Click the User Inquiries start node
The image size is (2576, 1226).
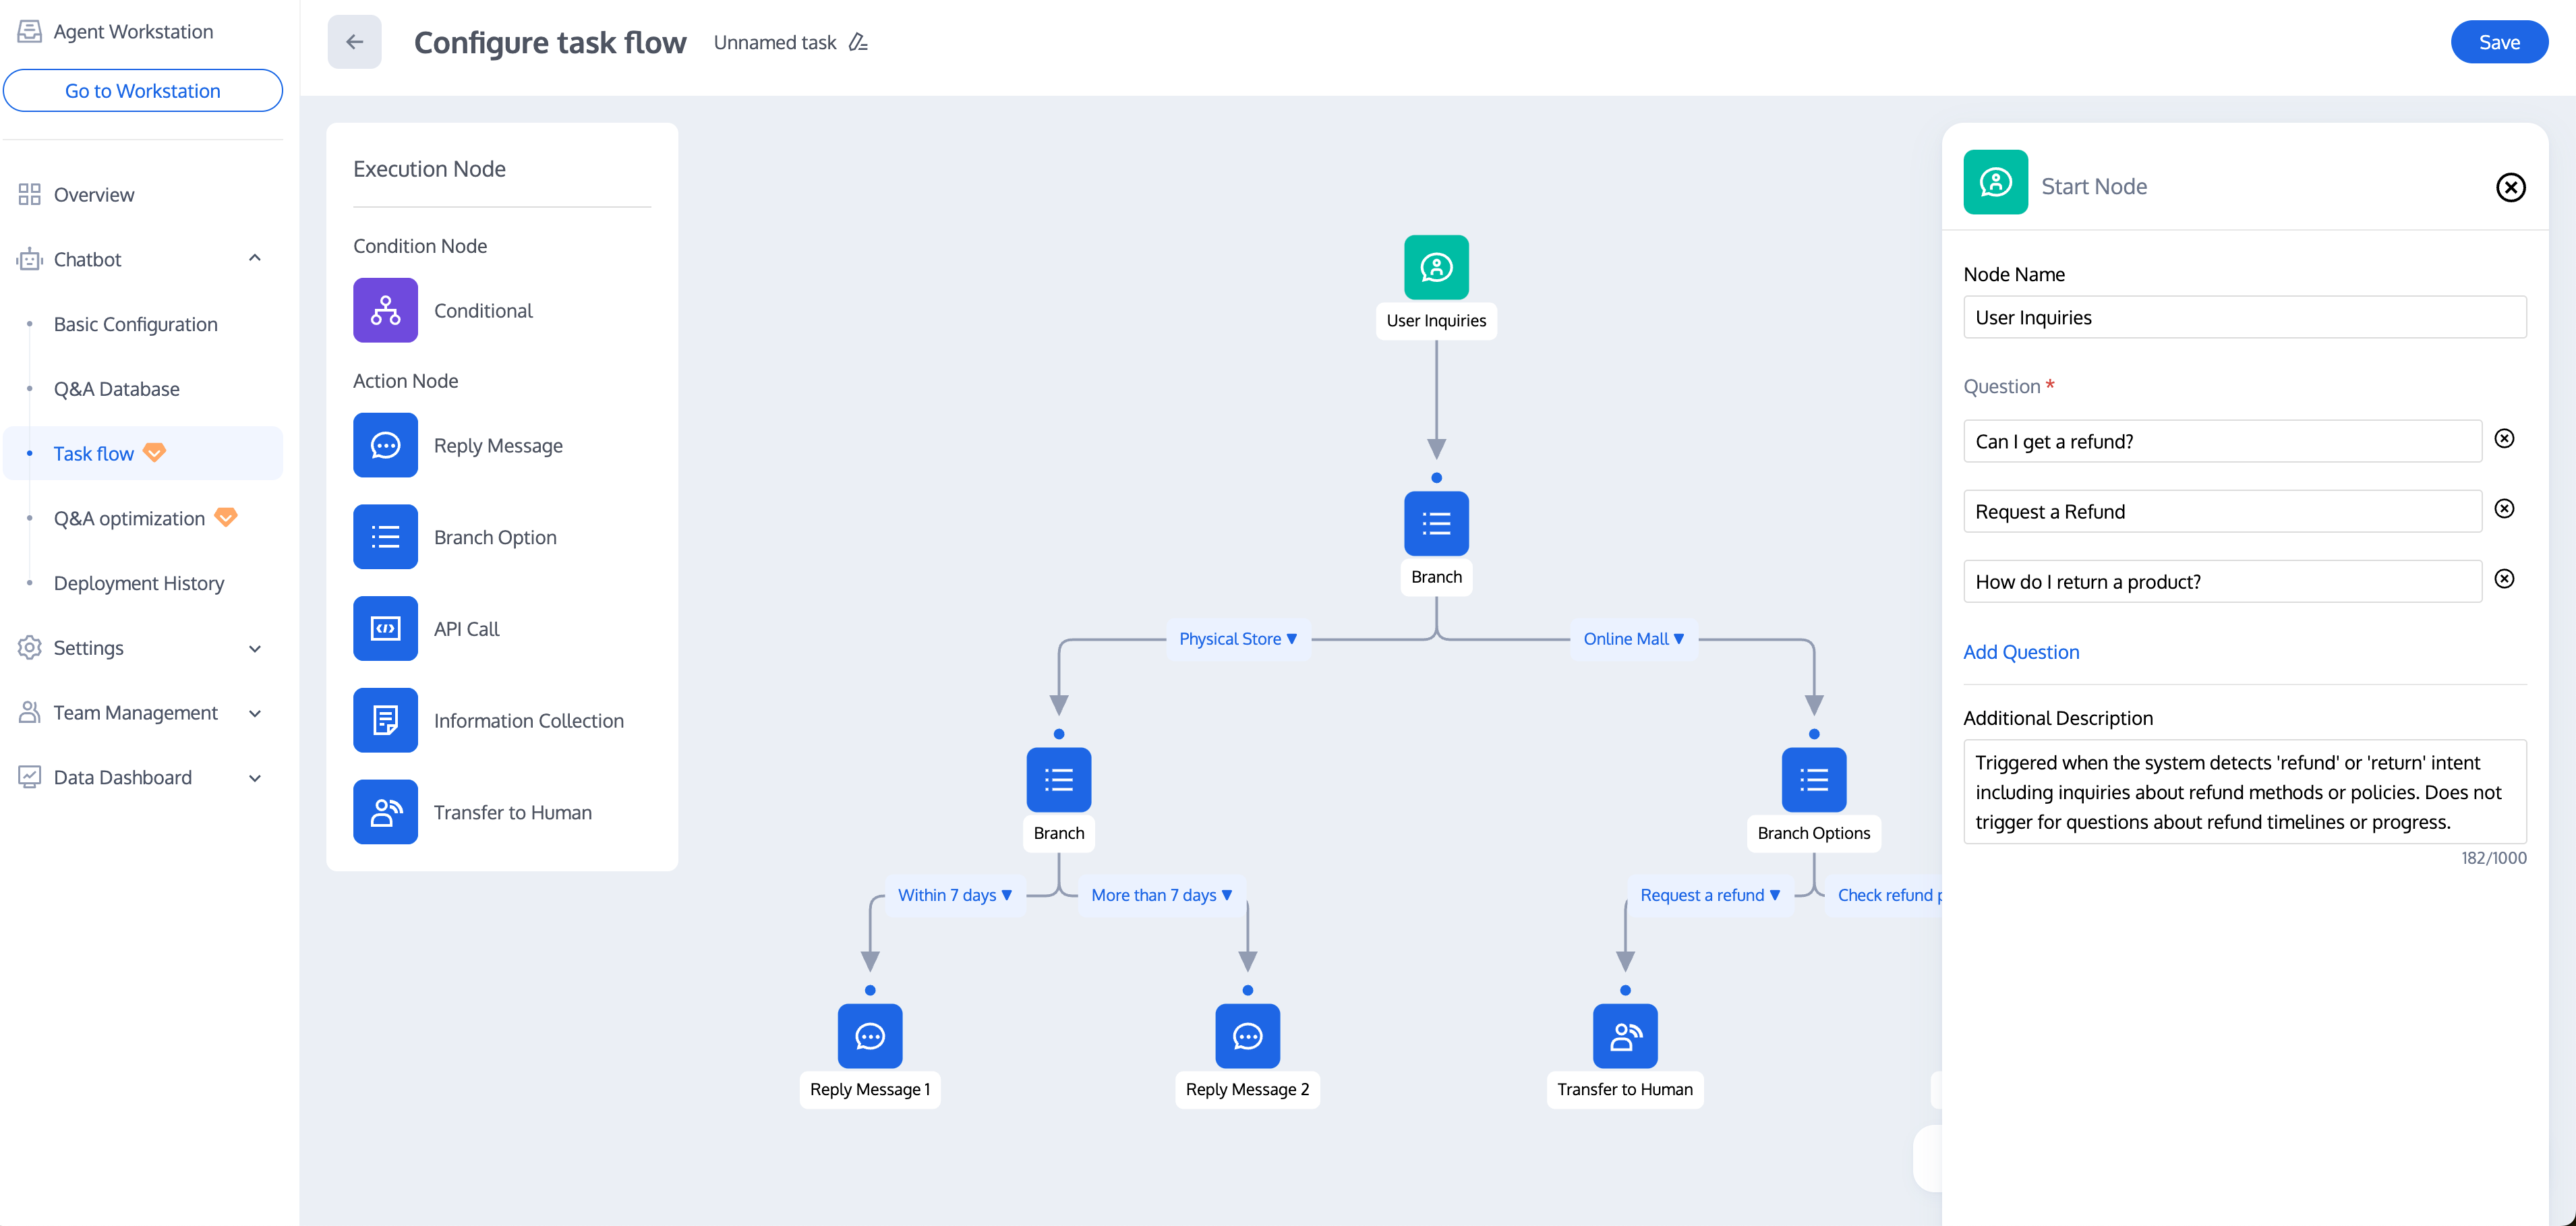[x=1436, y=267]
